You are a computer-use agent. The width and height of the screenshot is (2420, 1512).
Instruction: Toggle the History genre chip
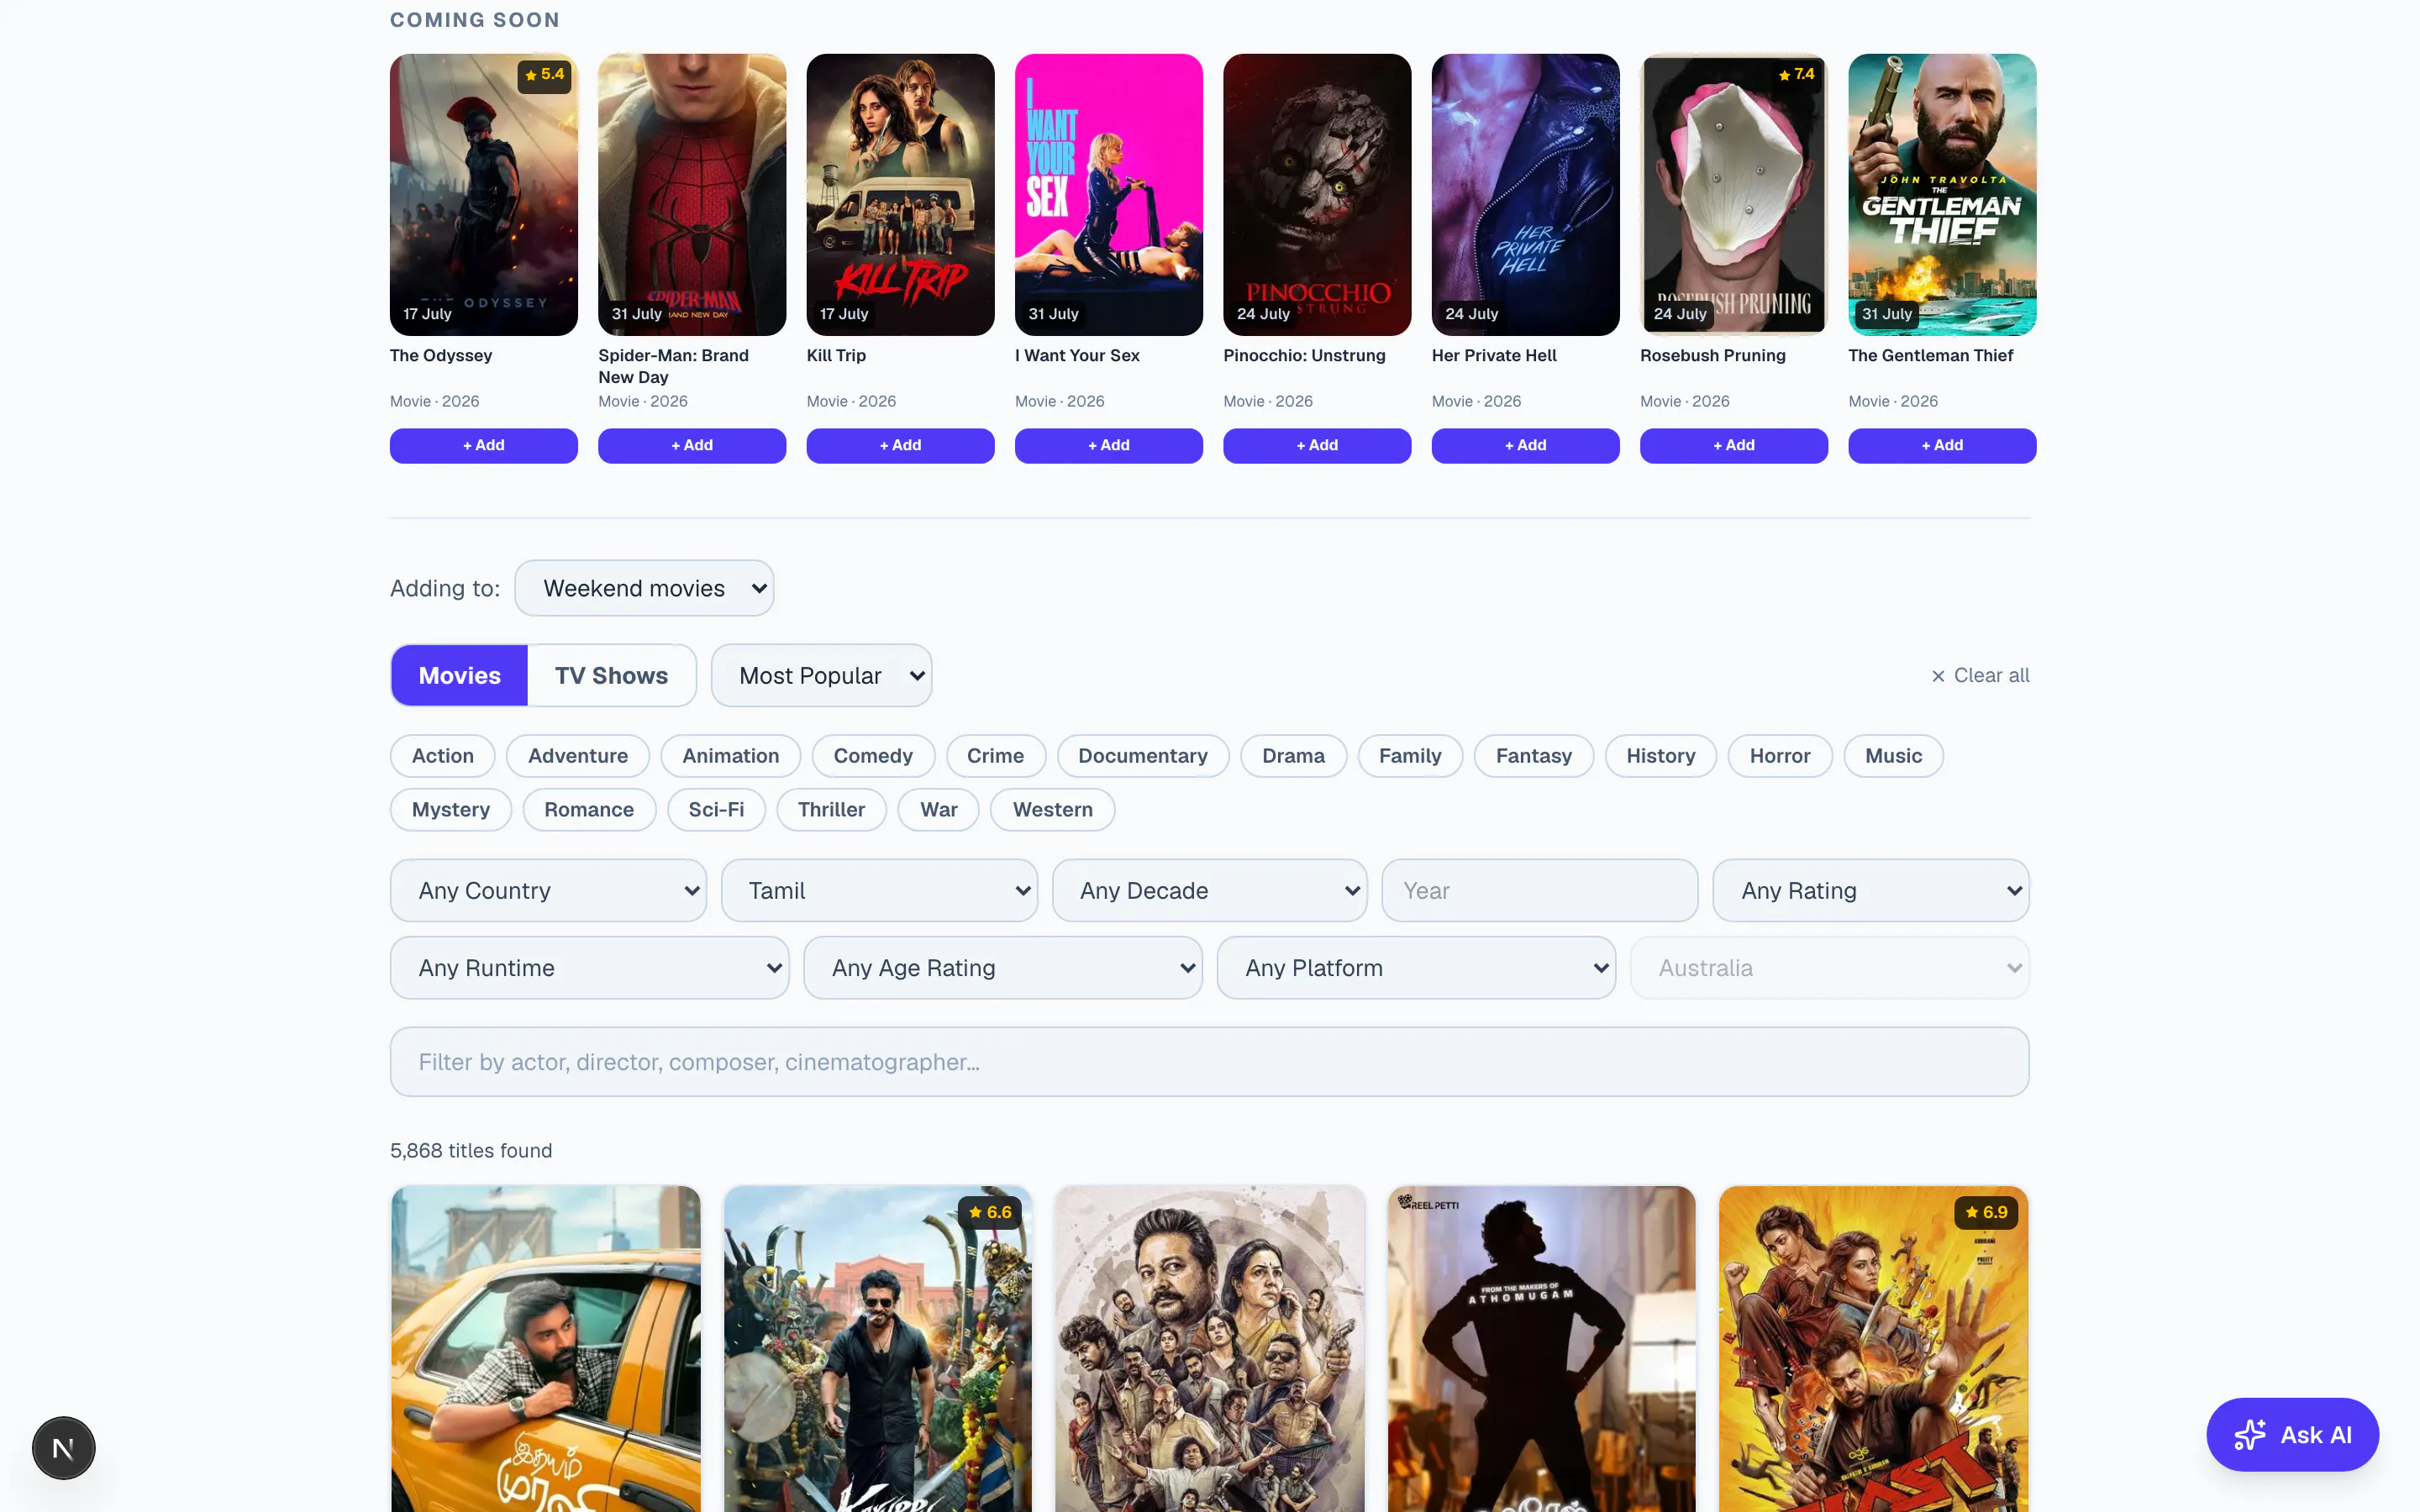click(x=1660, y=756)
